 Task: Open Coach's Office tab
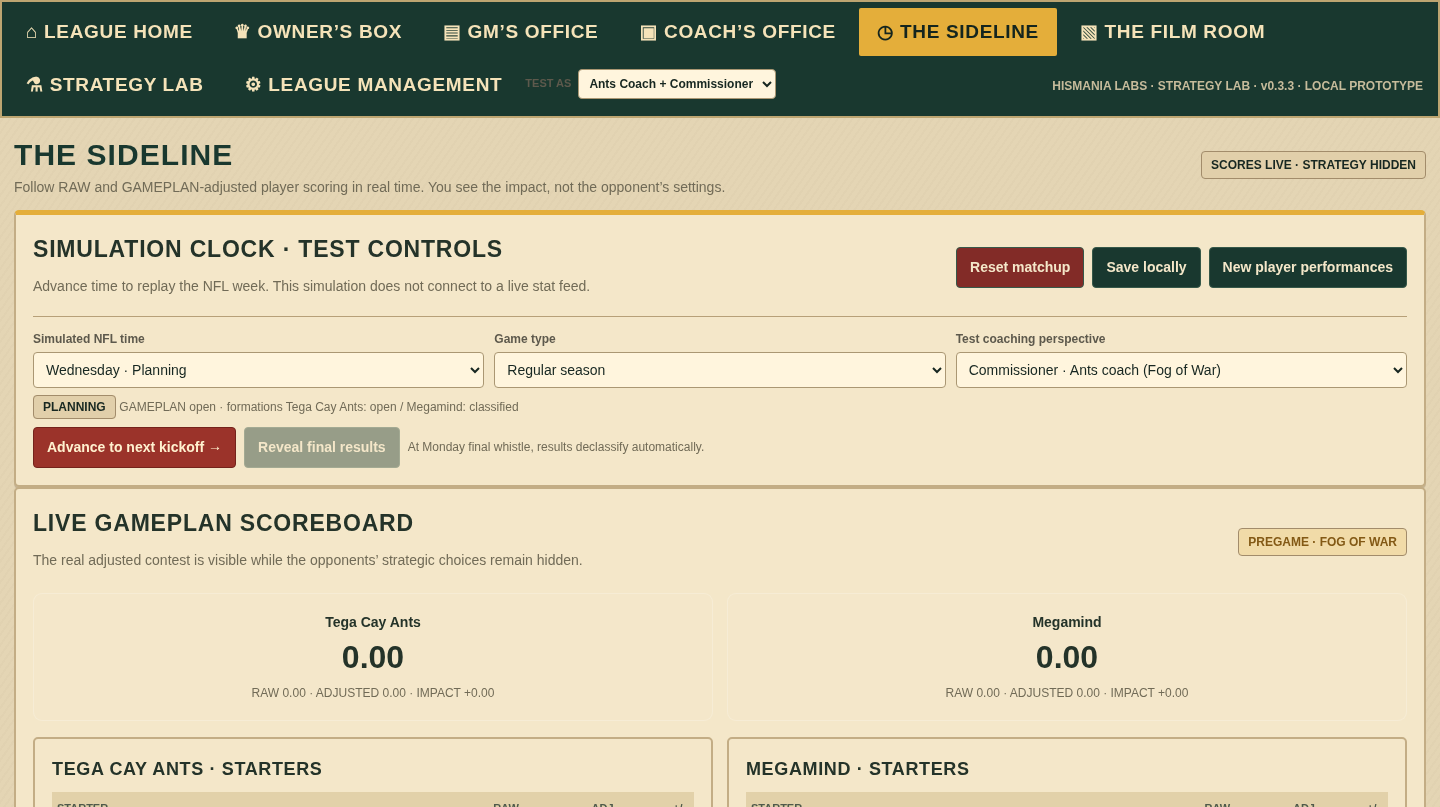[x=737, y=32]
